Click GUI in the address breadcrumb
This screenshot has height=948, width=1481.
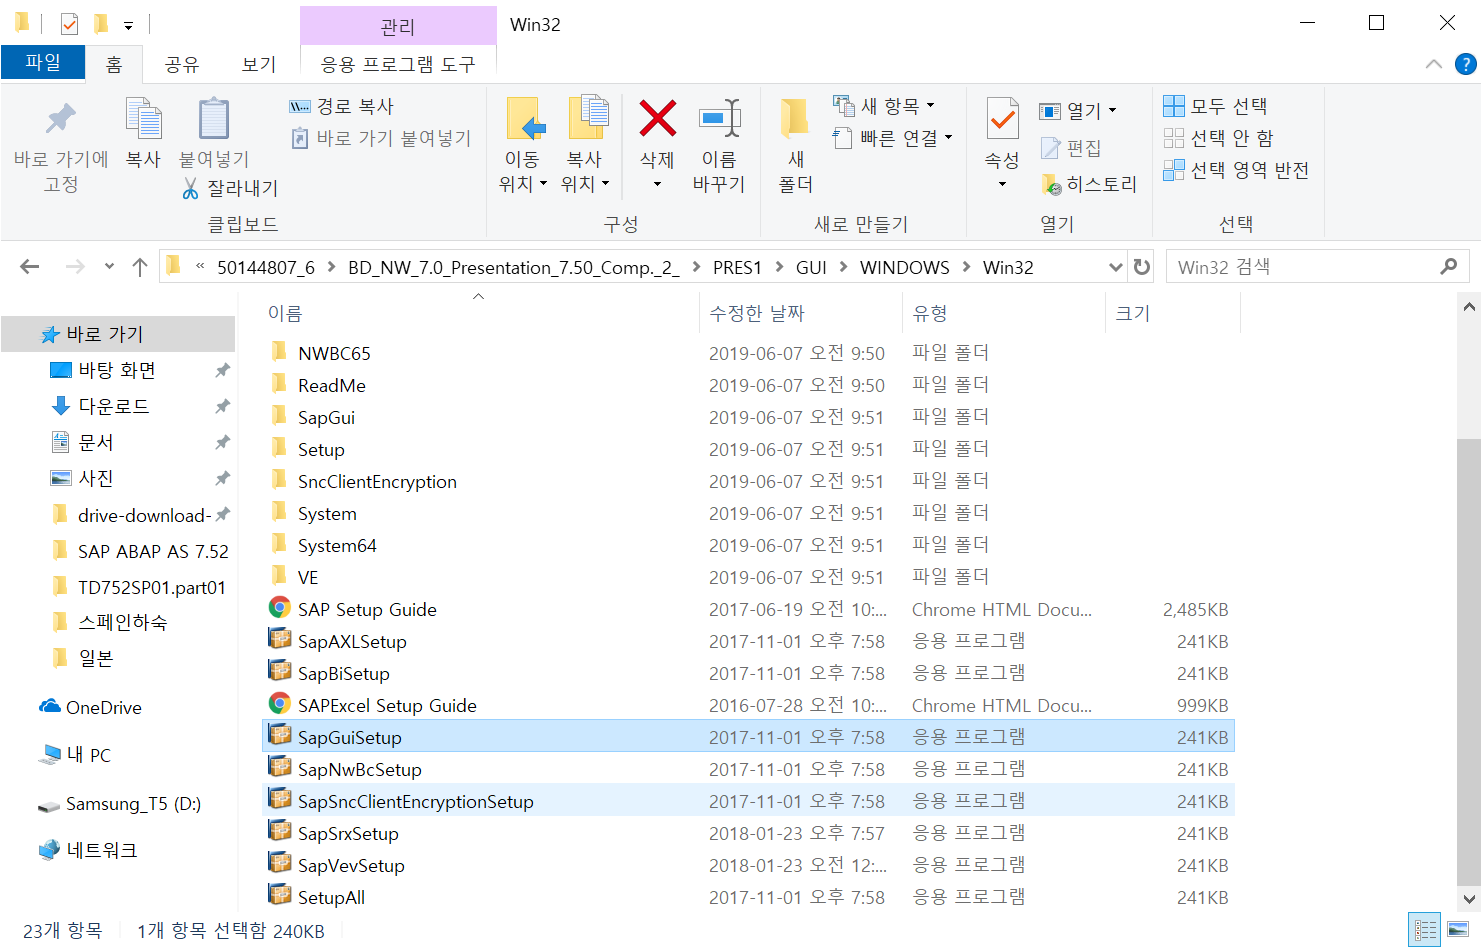point(811,267)
